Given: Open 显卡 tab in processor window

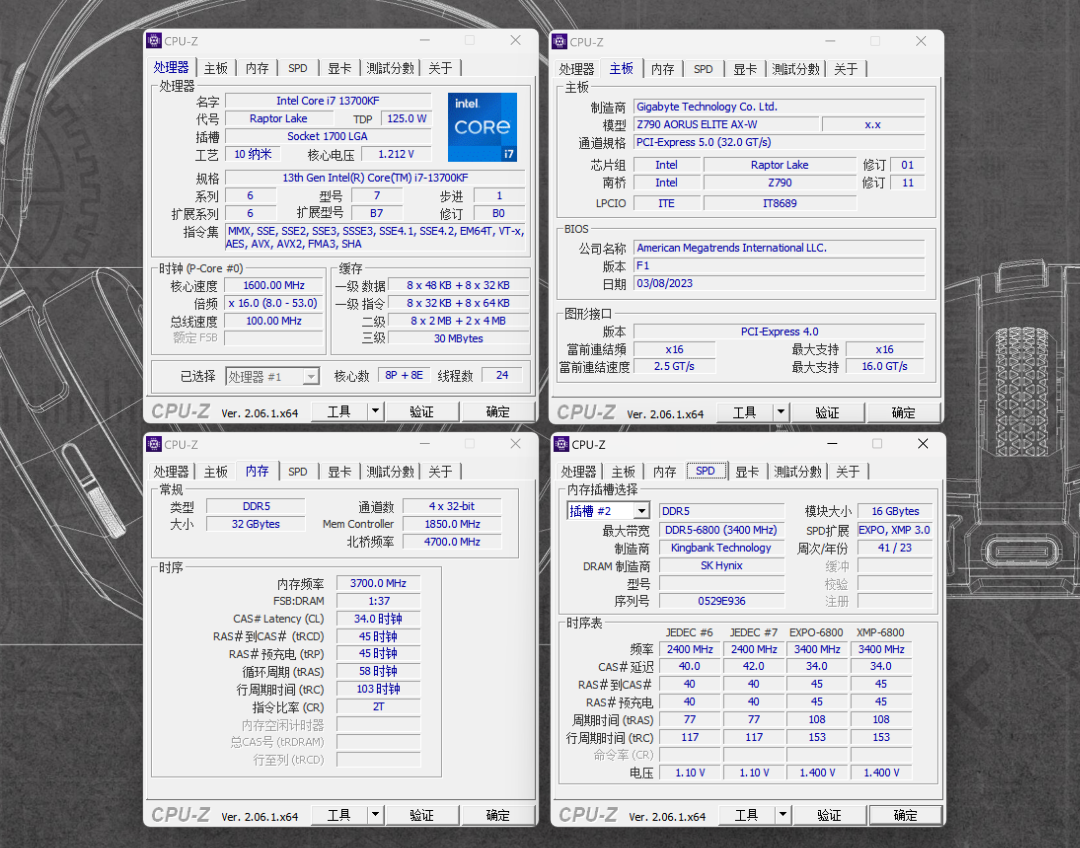Looking at the screenshot, I should tap(339, 68).
